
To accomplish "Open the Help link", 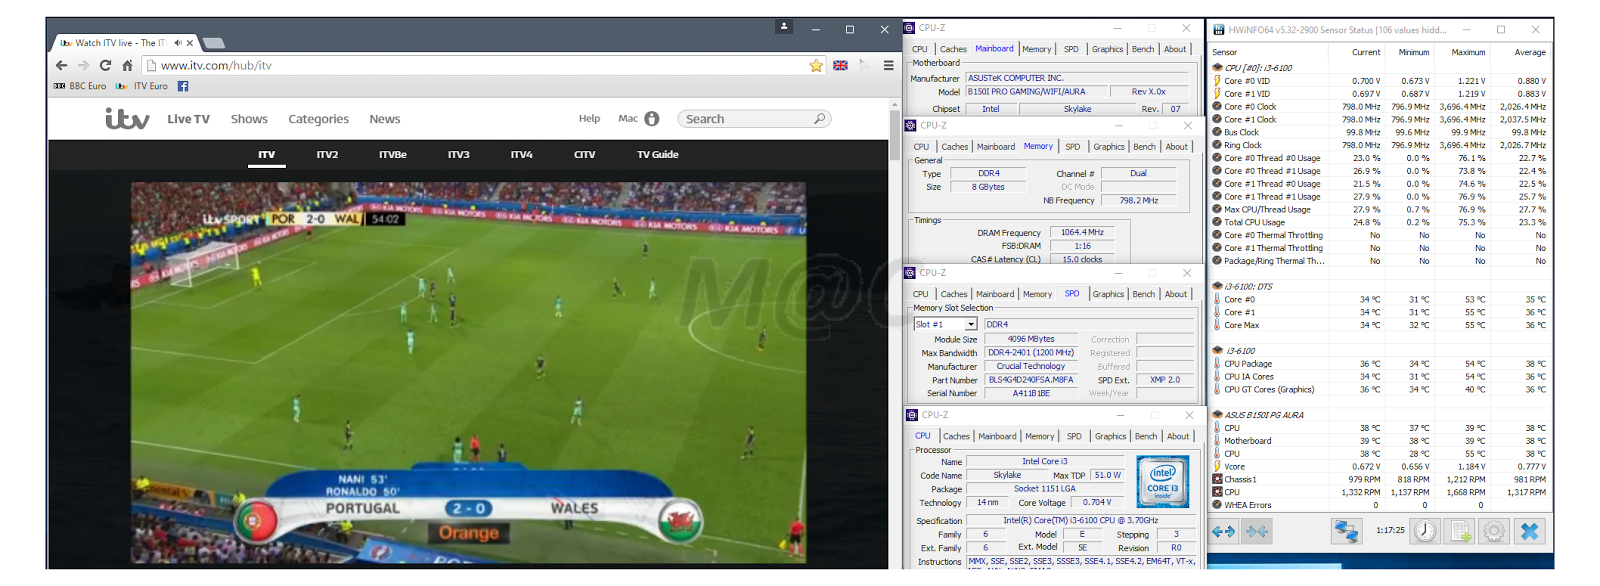I will coord(589,118).
